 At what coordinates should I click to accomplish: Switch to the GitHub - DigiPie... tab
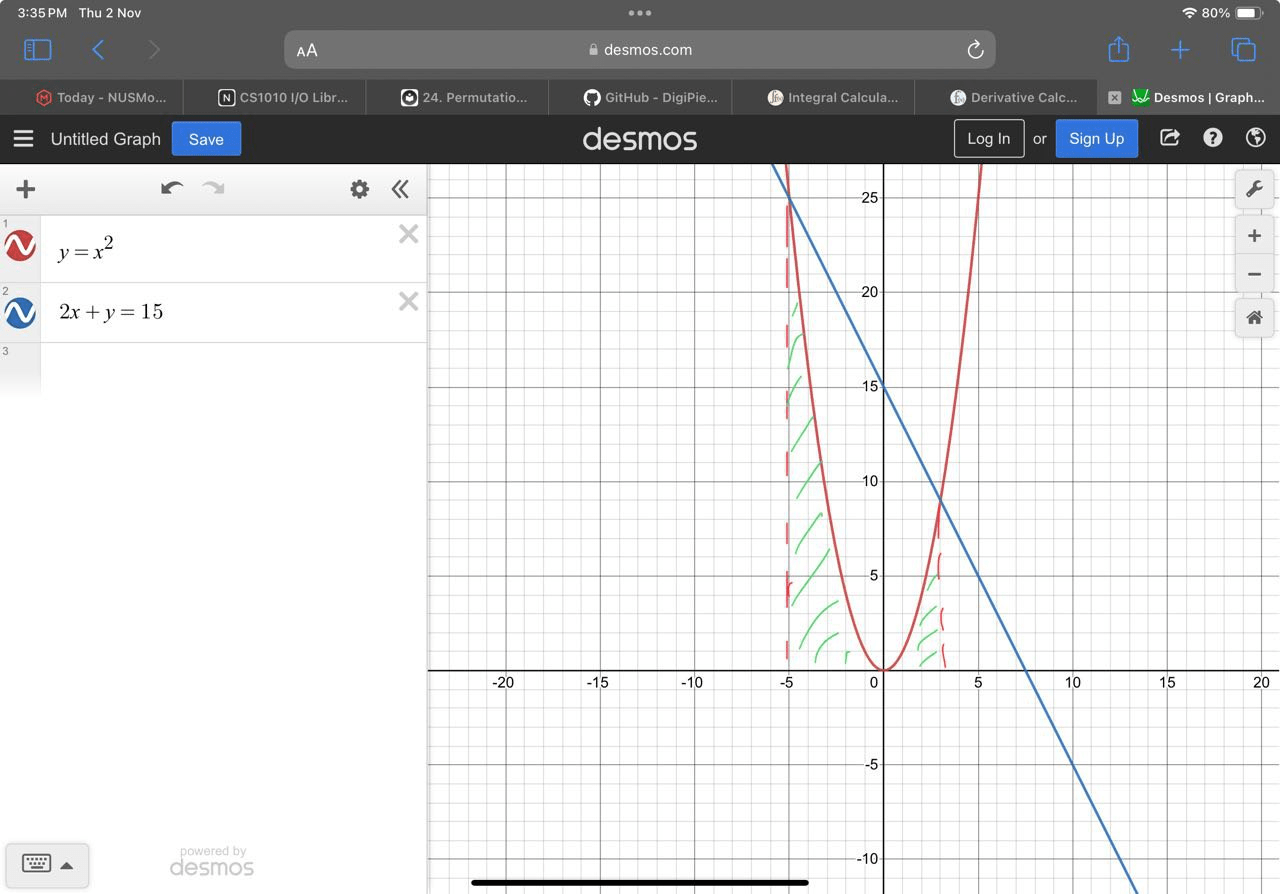pyautogui.click(x=641, y=97)
